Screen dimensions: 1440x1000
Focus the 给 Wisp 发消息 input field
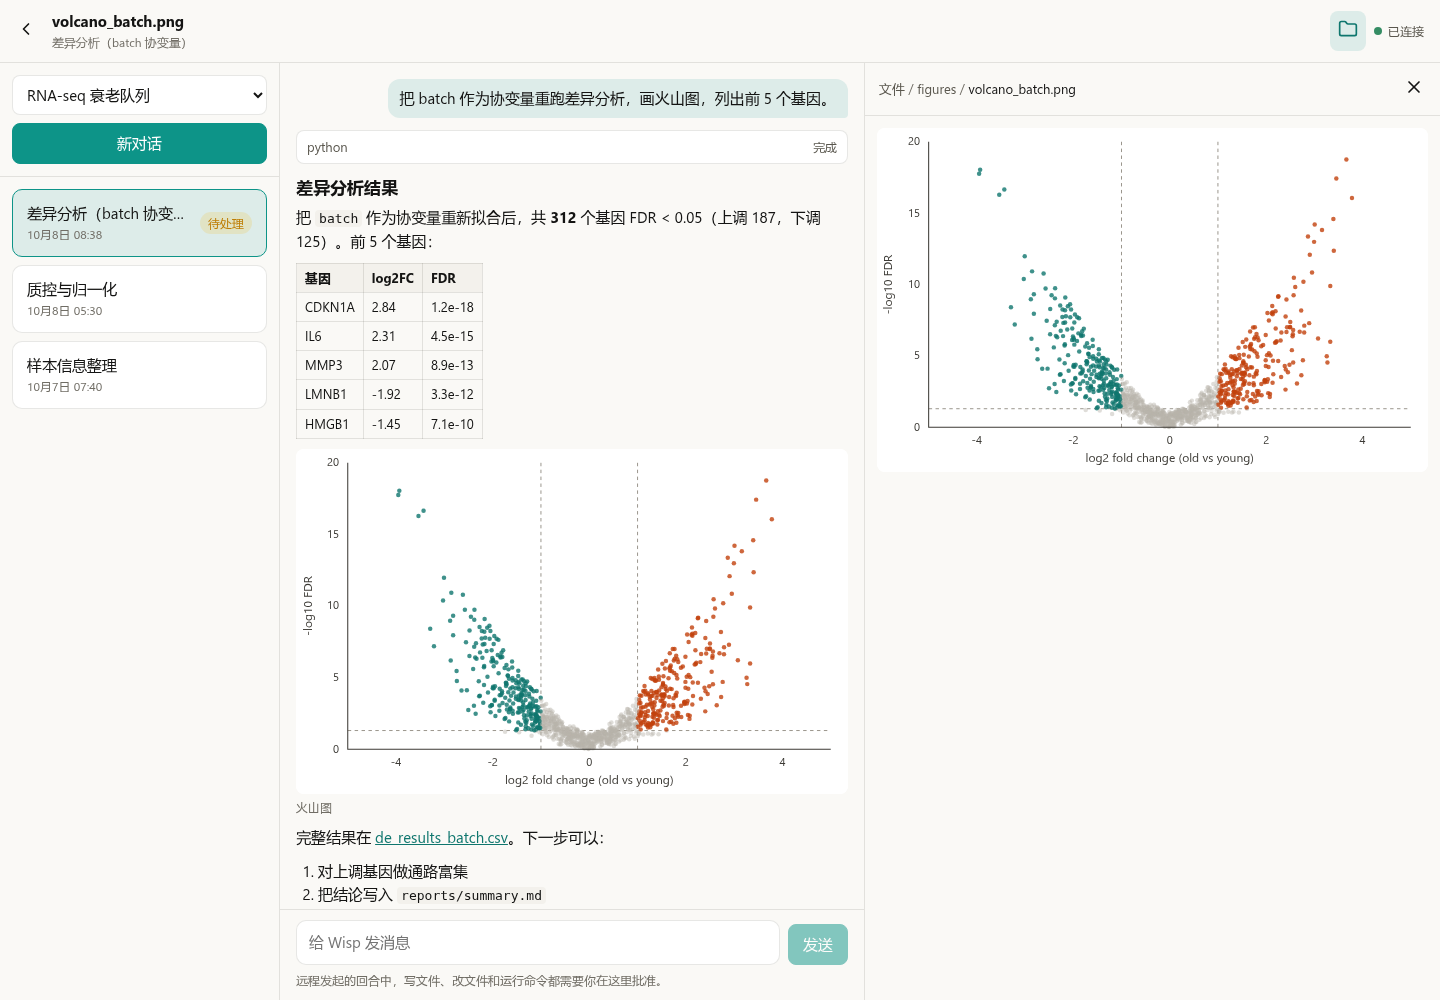click(538, 943)
